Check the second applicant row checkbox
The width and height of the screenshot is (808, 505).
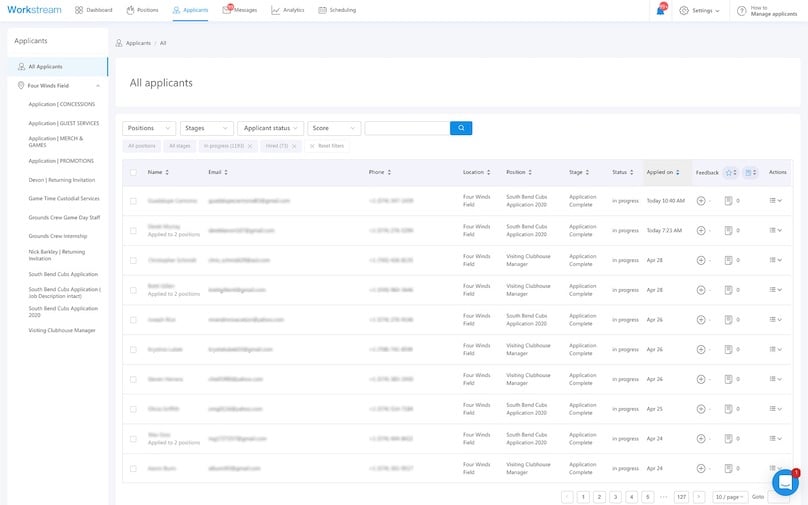coord(133,230)
